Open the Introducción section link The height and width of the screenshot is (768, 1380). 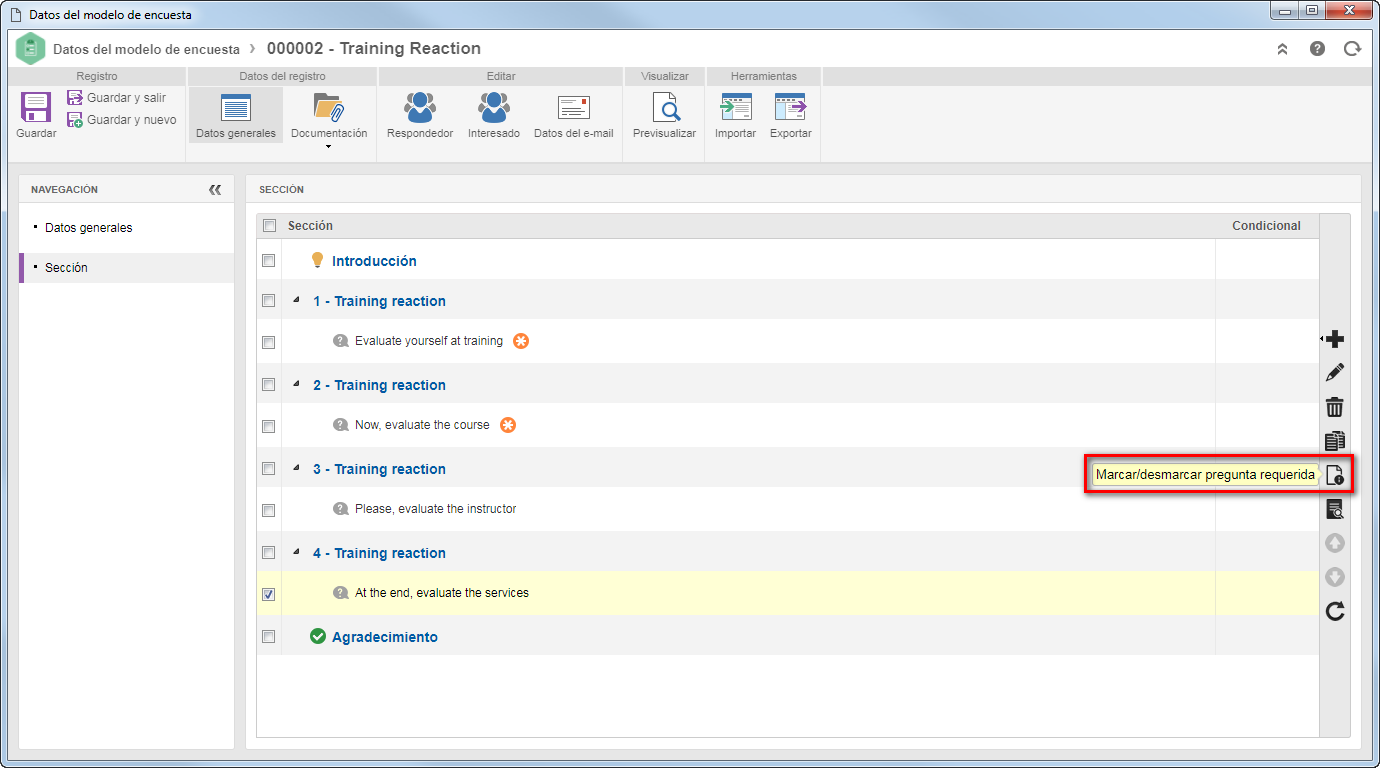point(374,261)
